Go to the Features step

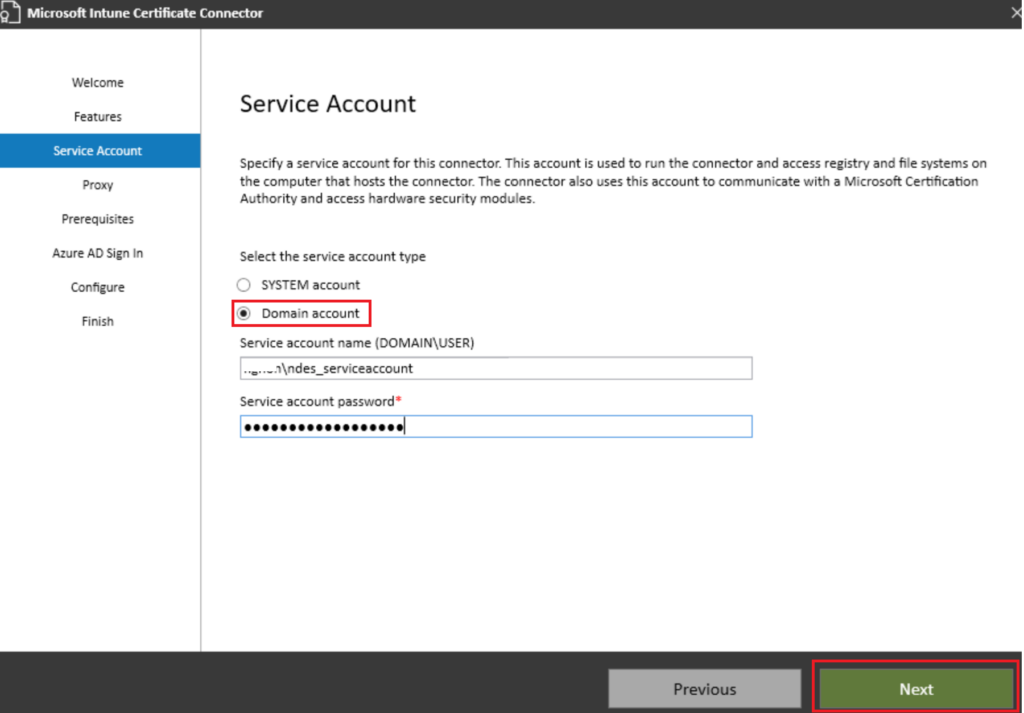(98, 116)
